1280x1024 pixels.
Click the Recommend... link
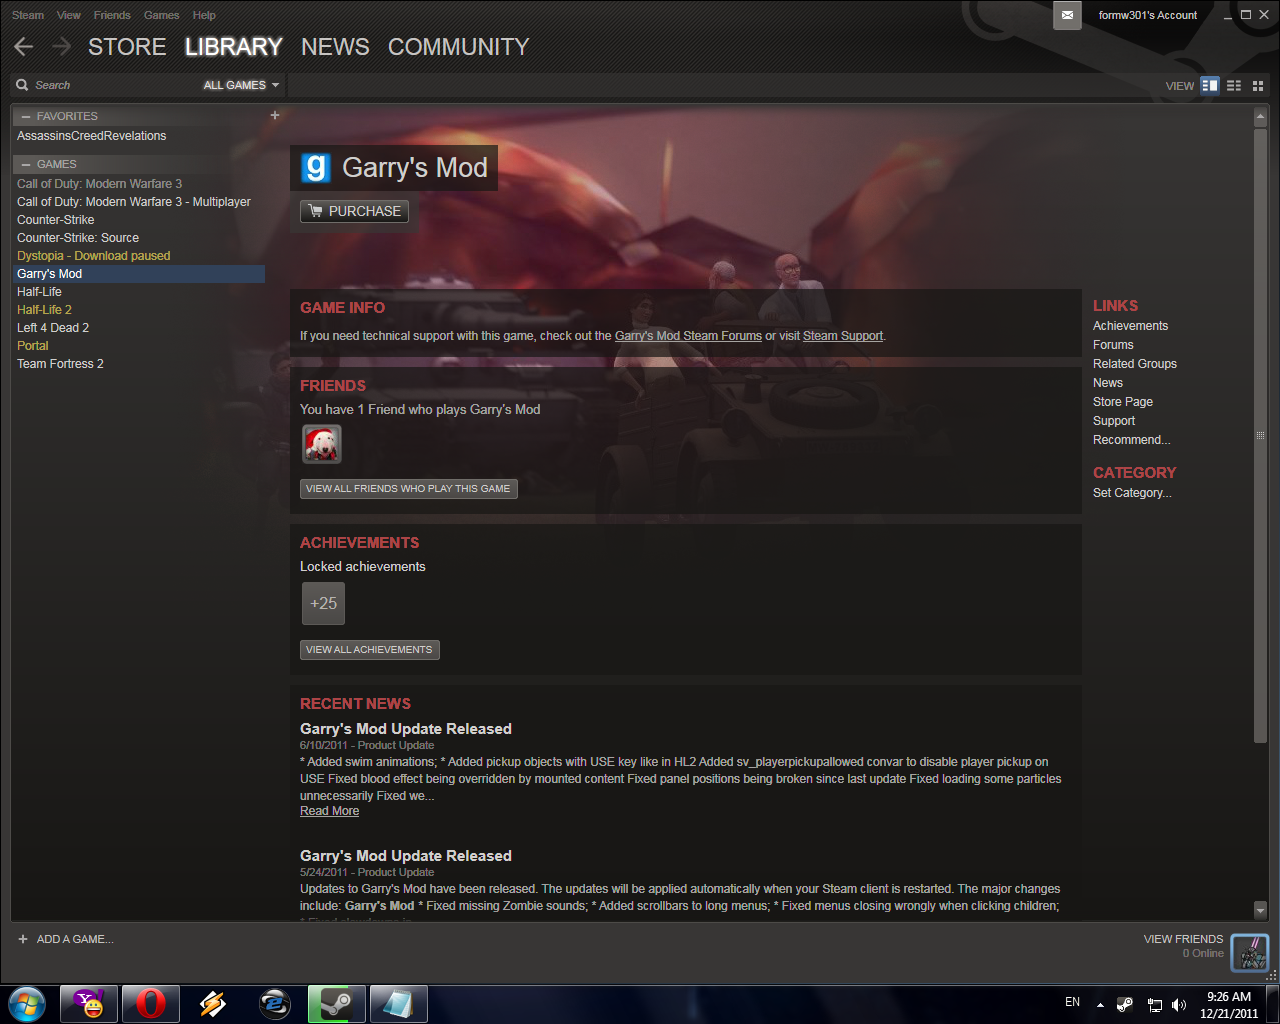[1132, 440]
